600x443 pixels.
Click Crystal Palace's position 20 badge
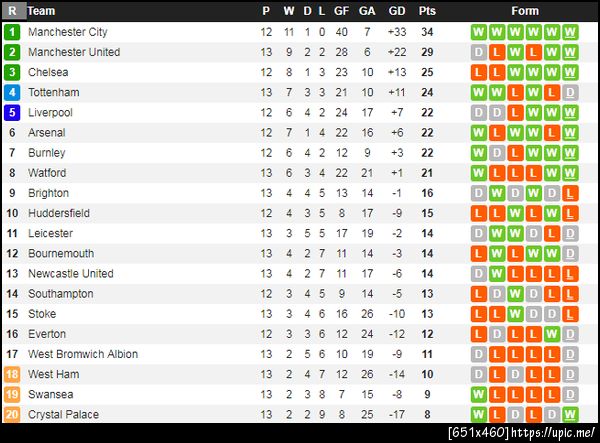coord(12,414)
